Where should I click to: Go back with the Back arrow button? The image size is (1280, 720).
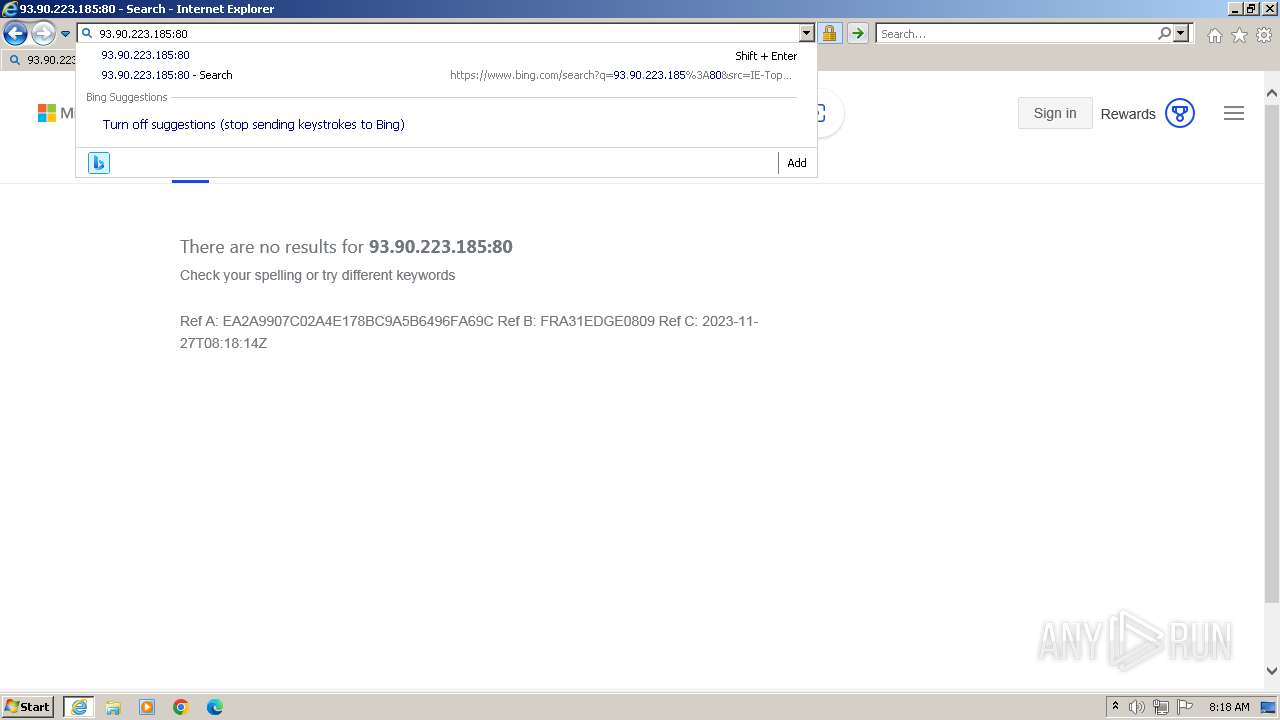point(15,34)
